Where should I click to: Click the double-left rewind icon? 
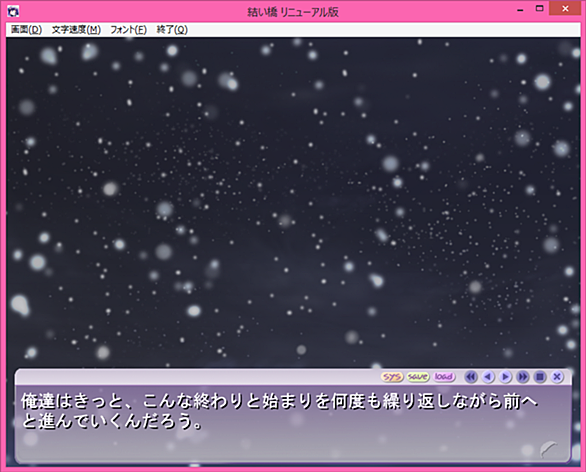pos(471,377)
